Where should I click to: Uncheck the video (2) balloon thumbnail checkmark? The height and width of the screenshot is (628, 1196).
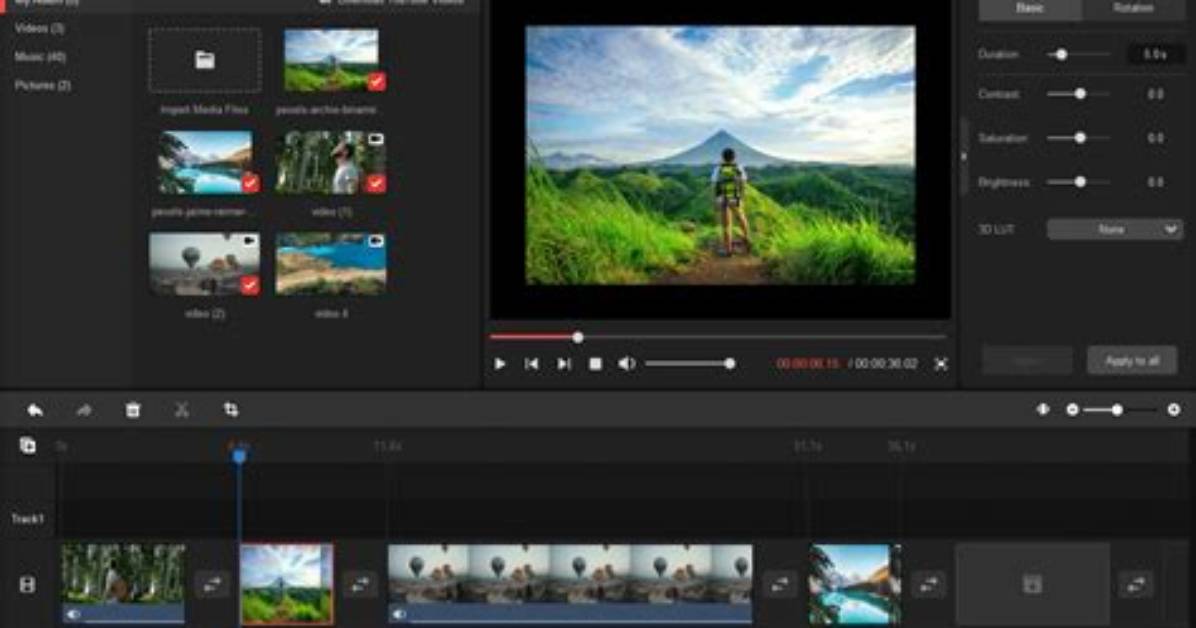pos(250,285)
